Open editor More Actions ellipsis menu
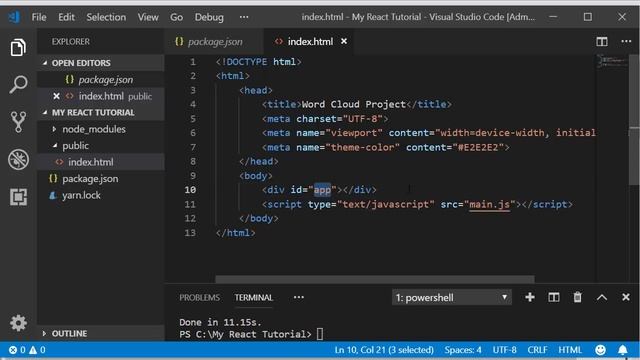Image resolution: width=640 pixels, height=360 pixels. (626, 41)
